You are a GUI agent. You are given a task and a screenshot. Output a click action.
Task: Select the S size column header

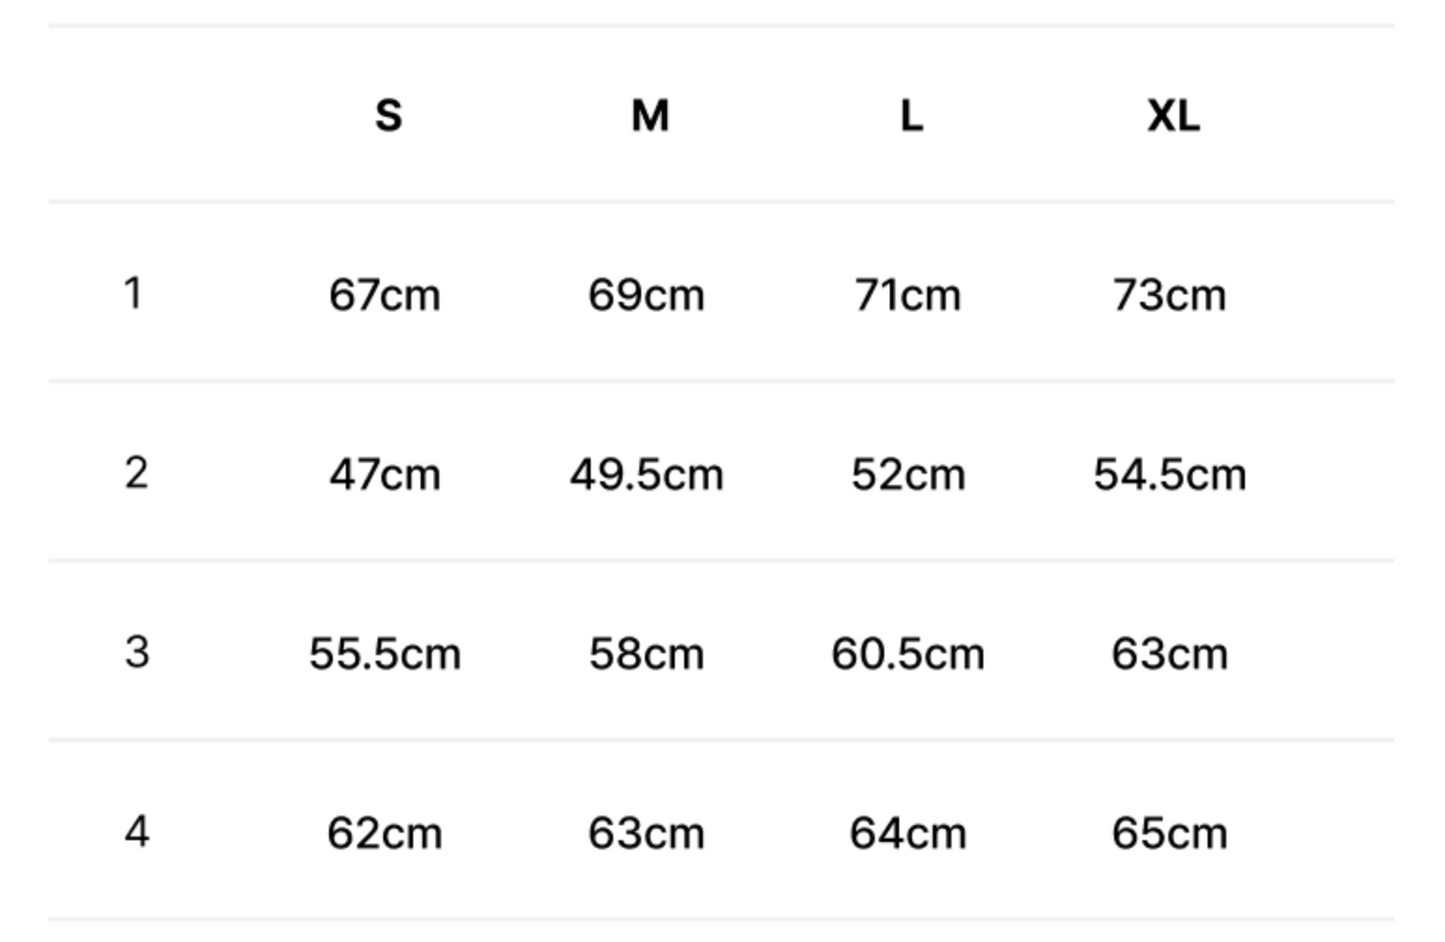pos(388,116)
